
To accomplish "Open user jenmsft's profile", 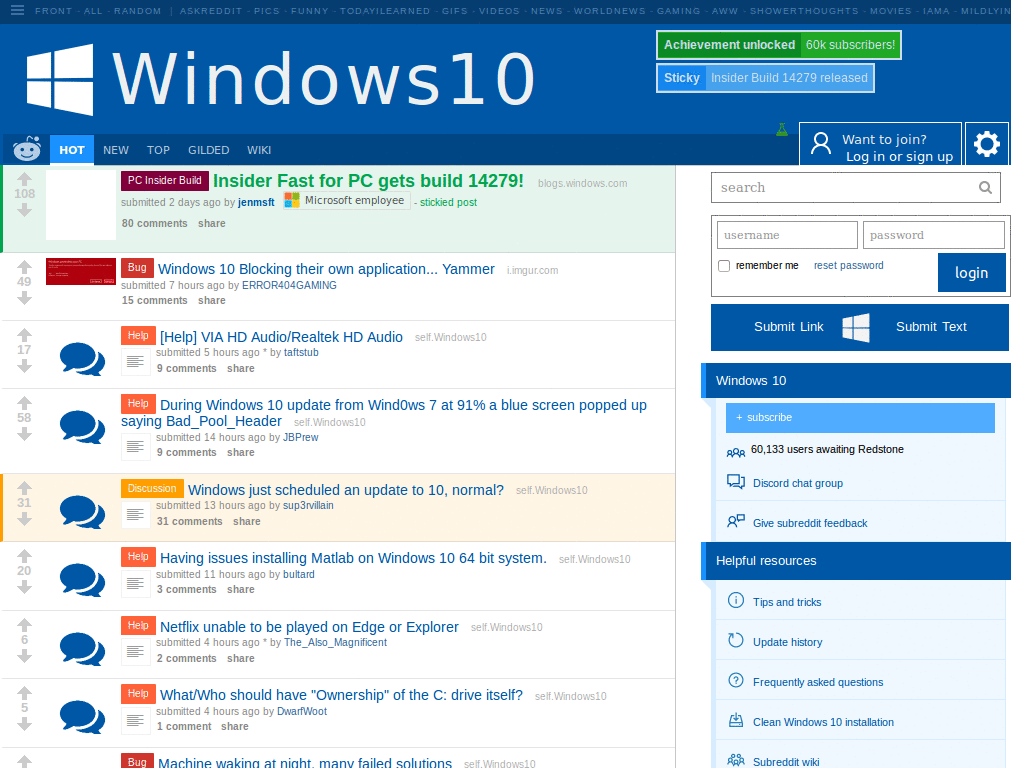I will [256, 202].
